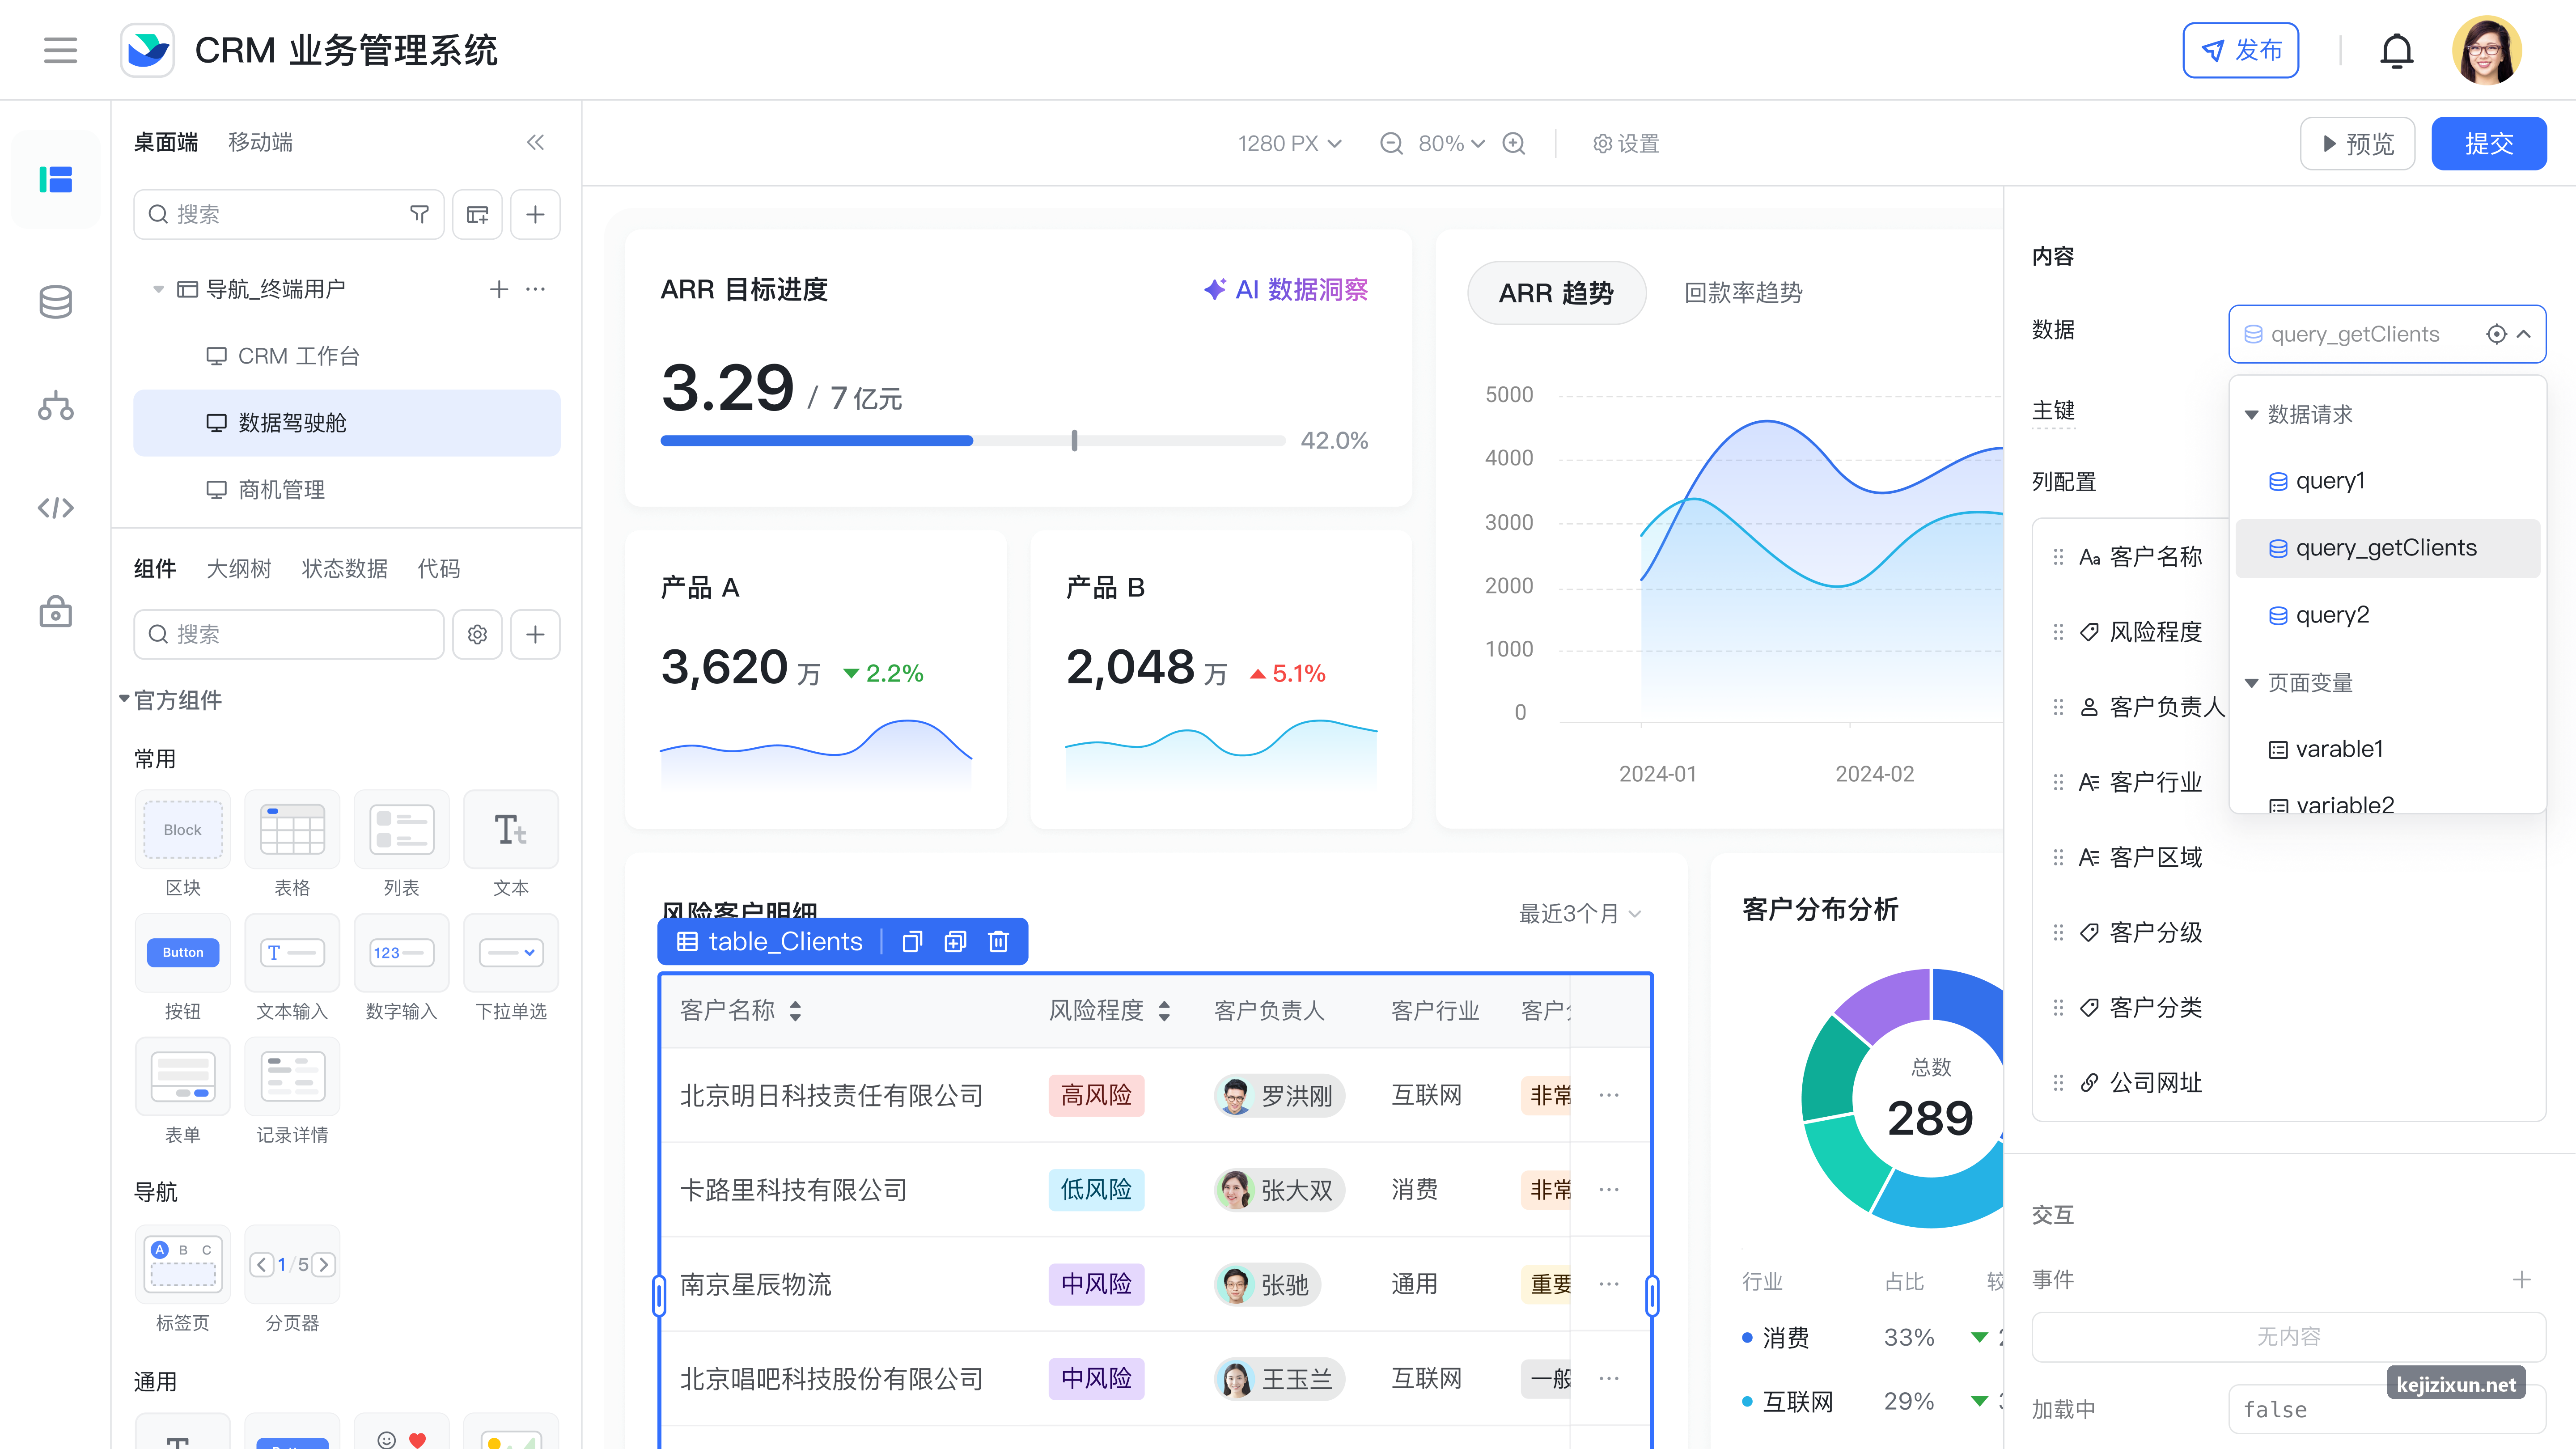Open the workflow icon in the left sidebar
The width and height of the screenshot is (2576, 1449).
coord(56,405)
